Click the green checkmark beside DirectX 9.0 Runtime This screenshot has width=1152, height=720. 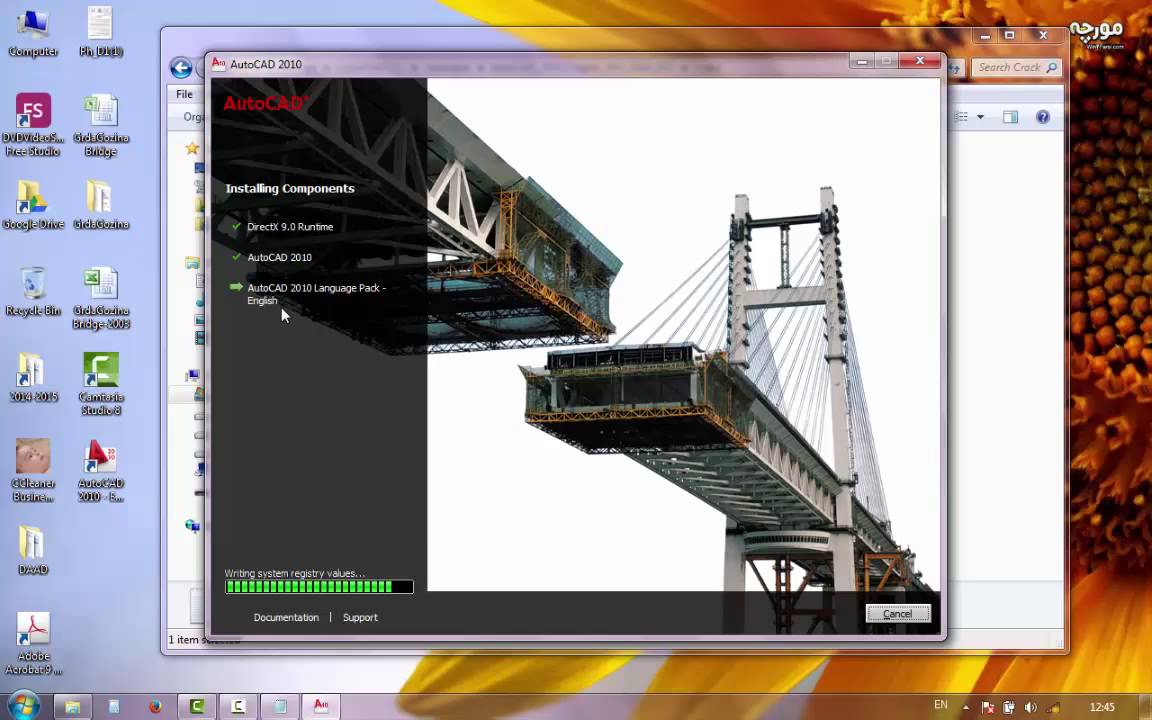[236, 226]
